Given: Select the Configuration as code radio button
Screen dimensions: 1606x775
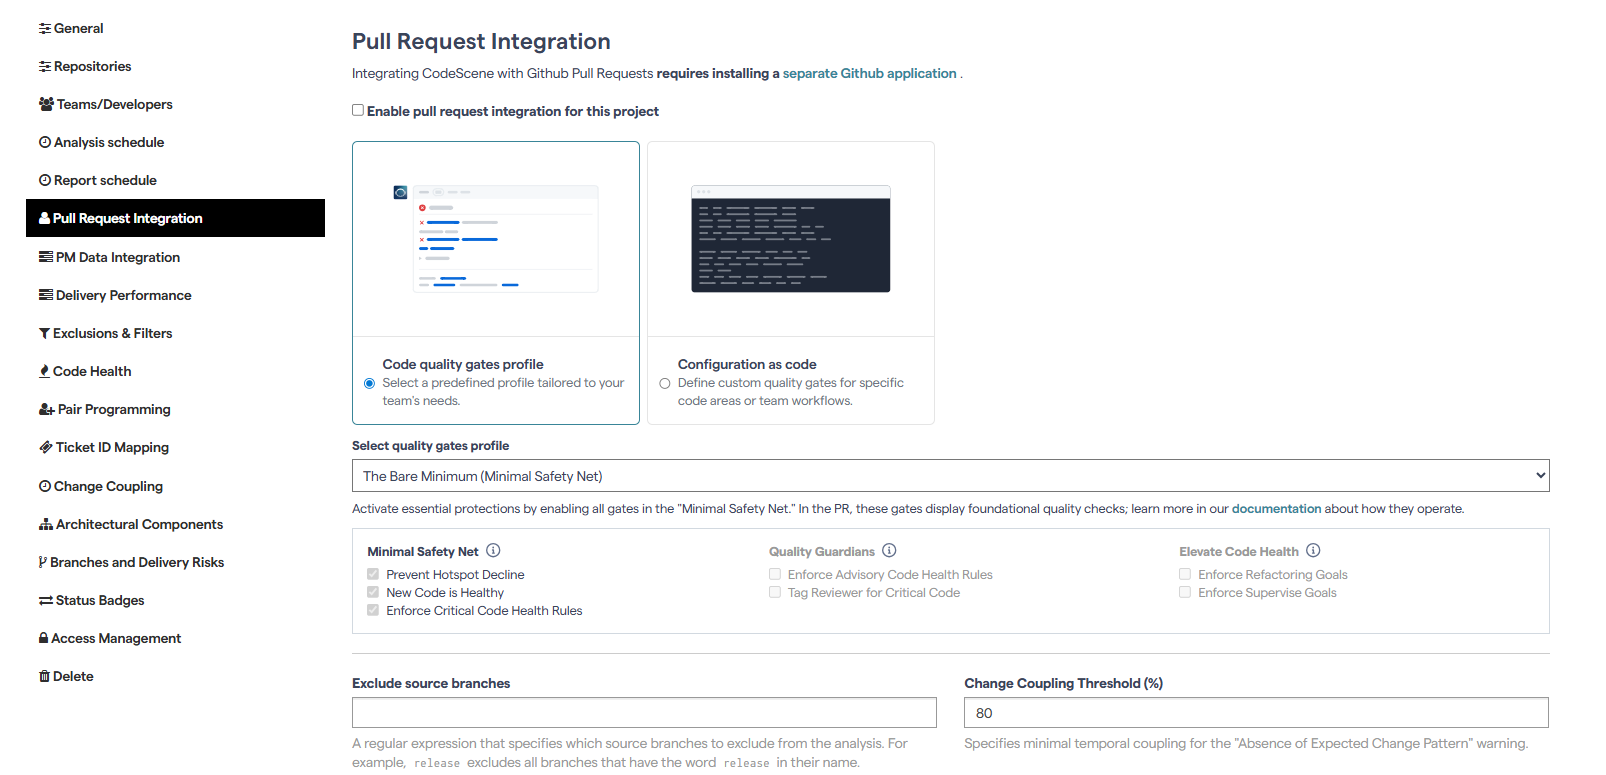Looking at the screenshot, I should tap(664, 384).
